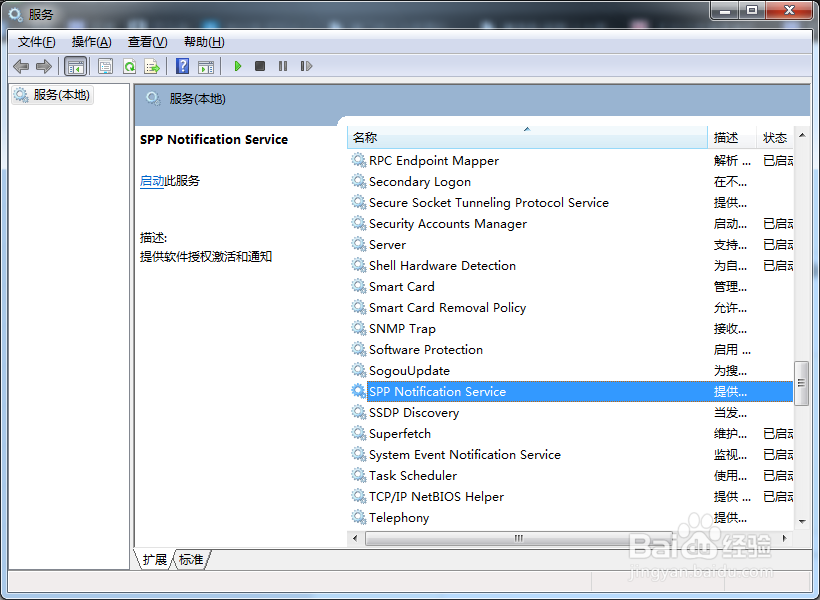Image resolution: width=820 pixels, height=600 pixels.
Task: Select the SSDP Discovery service
Action: (x=413, y=412)
